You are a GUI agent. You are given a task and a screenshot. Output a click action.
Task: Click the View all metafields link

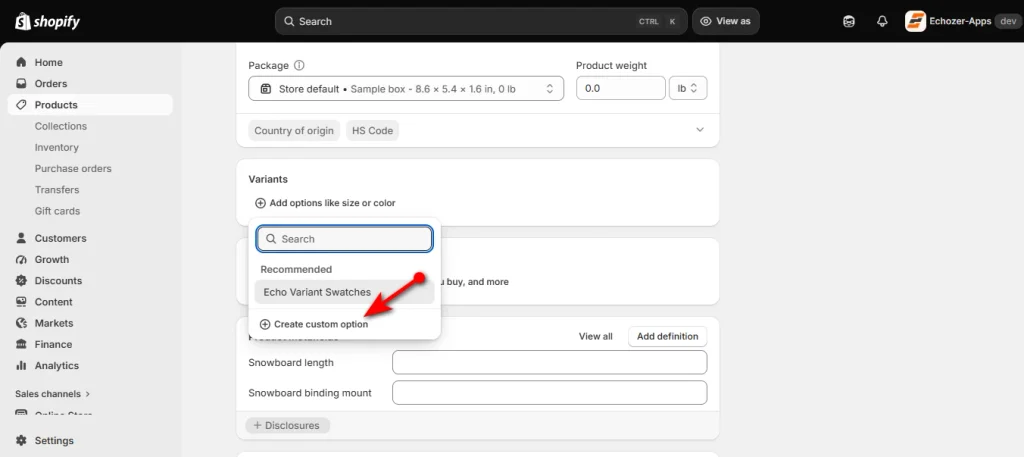596,336
